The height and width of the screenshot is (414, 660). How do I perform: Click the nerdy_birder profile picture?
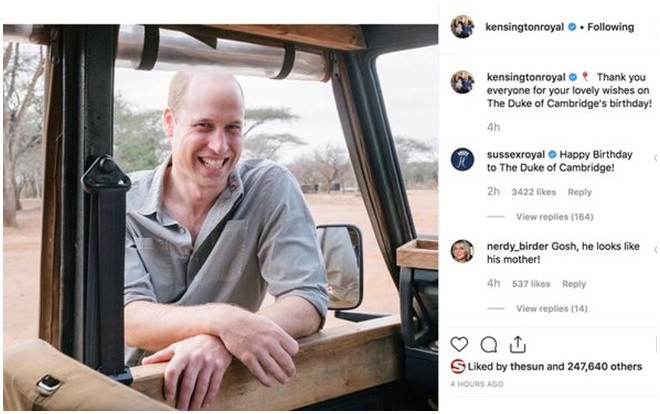point(462,251)
